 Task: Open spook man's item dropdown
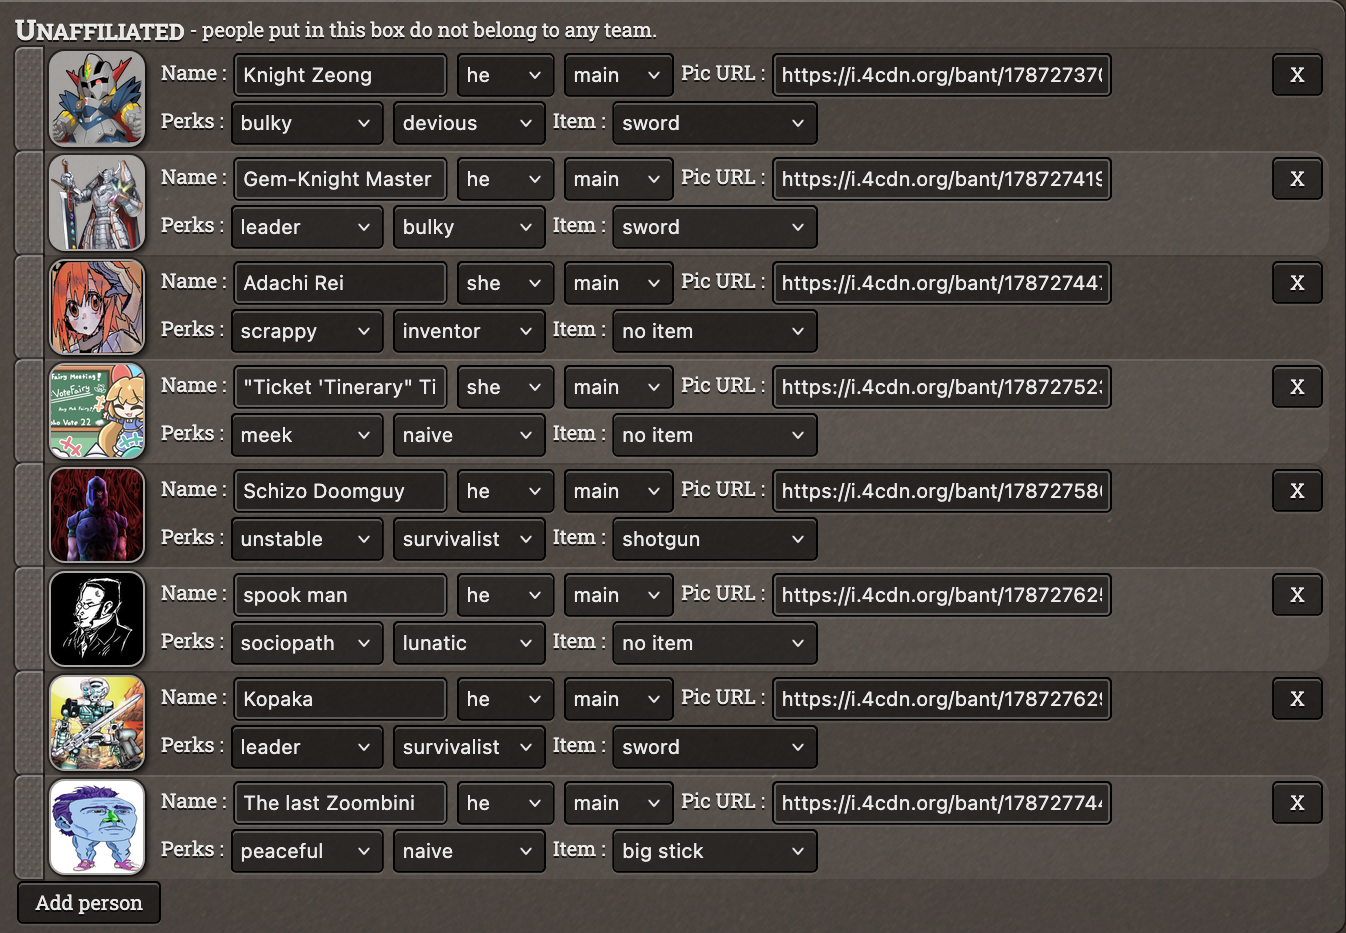point(715,643)
